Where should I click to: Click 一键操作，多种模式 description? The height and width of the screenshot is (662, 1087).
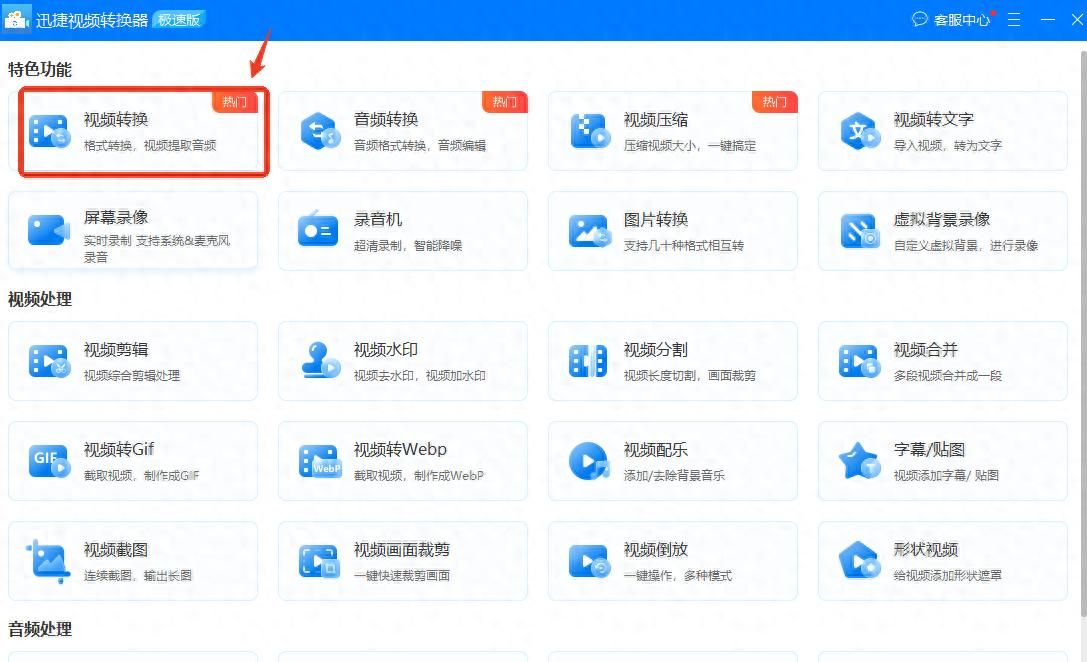tap(677, 575)
